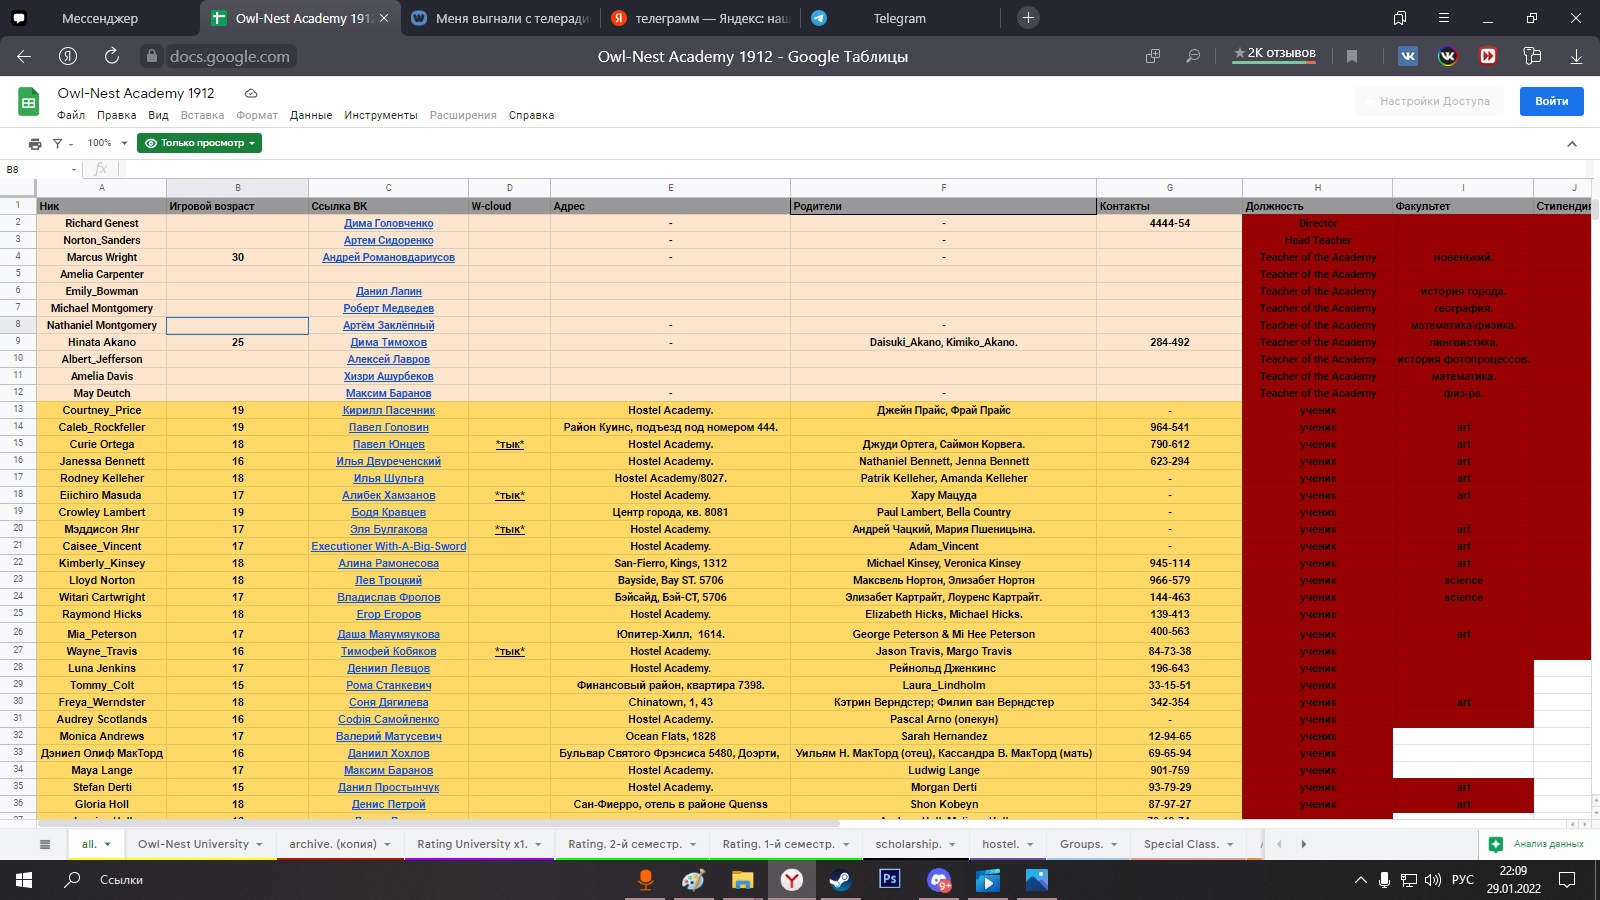Open 'Executioner With-A-Big-Sword' VK link
The image size is (1600, 900).
tap(388, 546)
